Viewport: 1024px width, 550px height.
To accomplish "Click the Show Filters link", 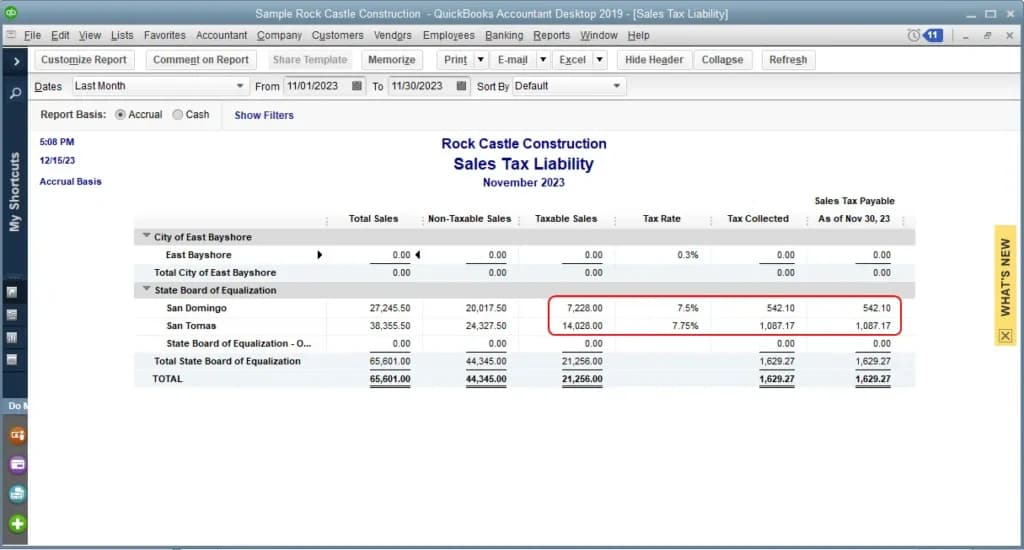I will click(x=264, y=115).
